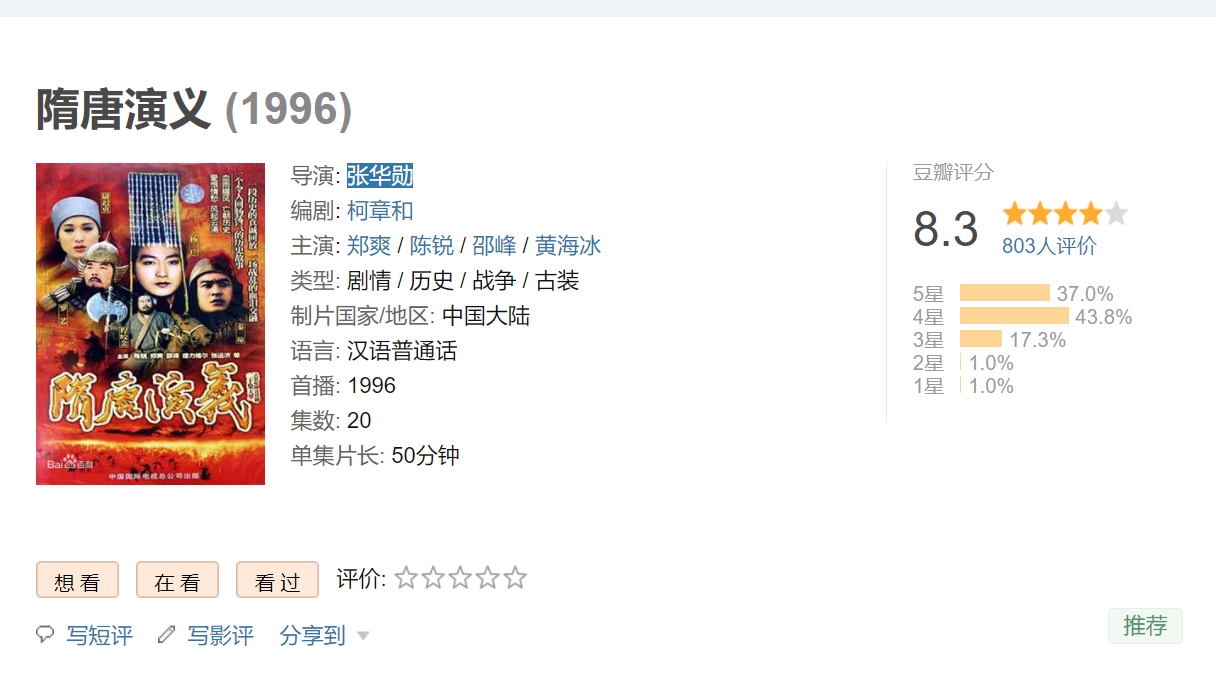This screenshot has height=677, width=1216.
Task: Click the second rating star
Action: 433,578
